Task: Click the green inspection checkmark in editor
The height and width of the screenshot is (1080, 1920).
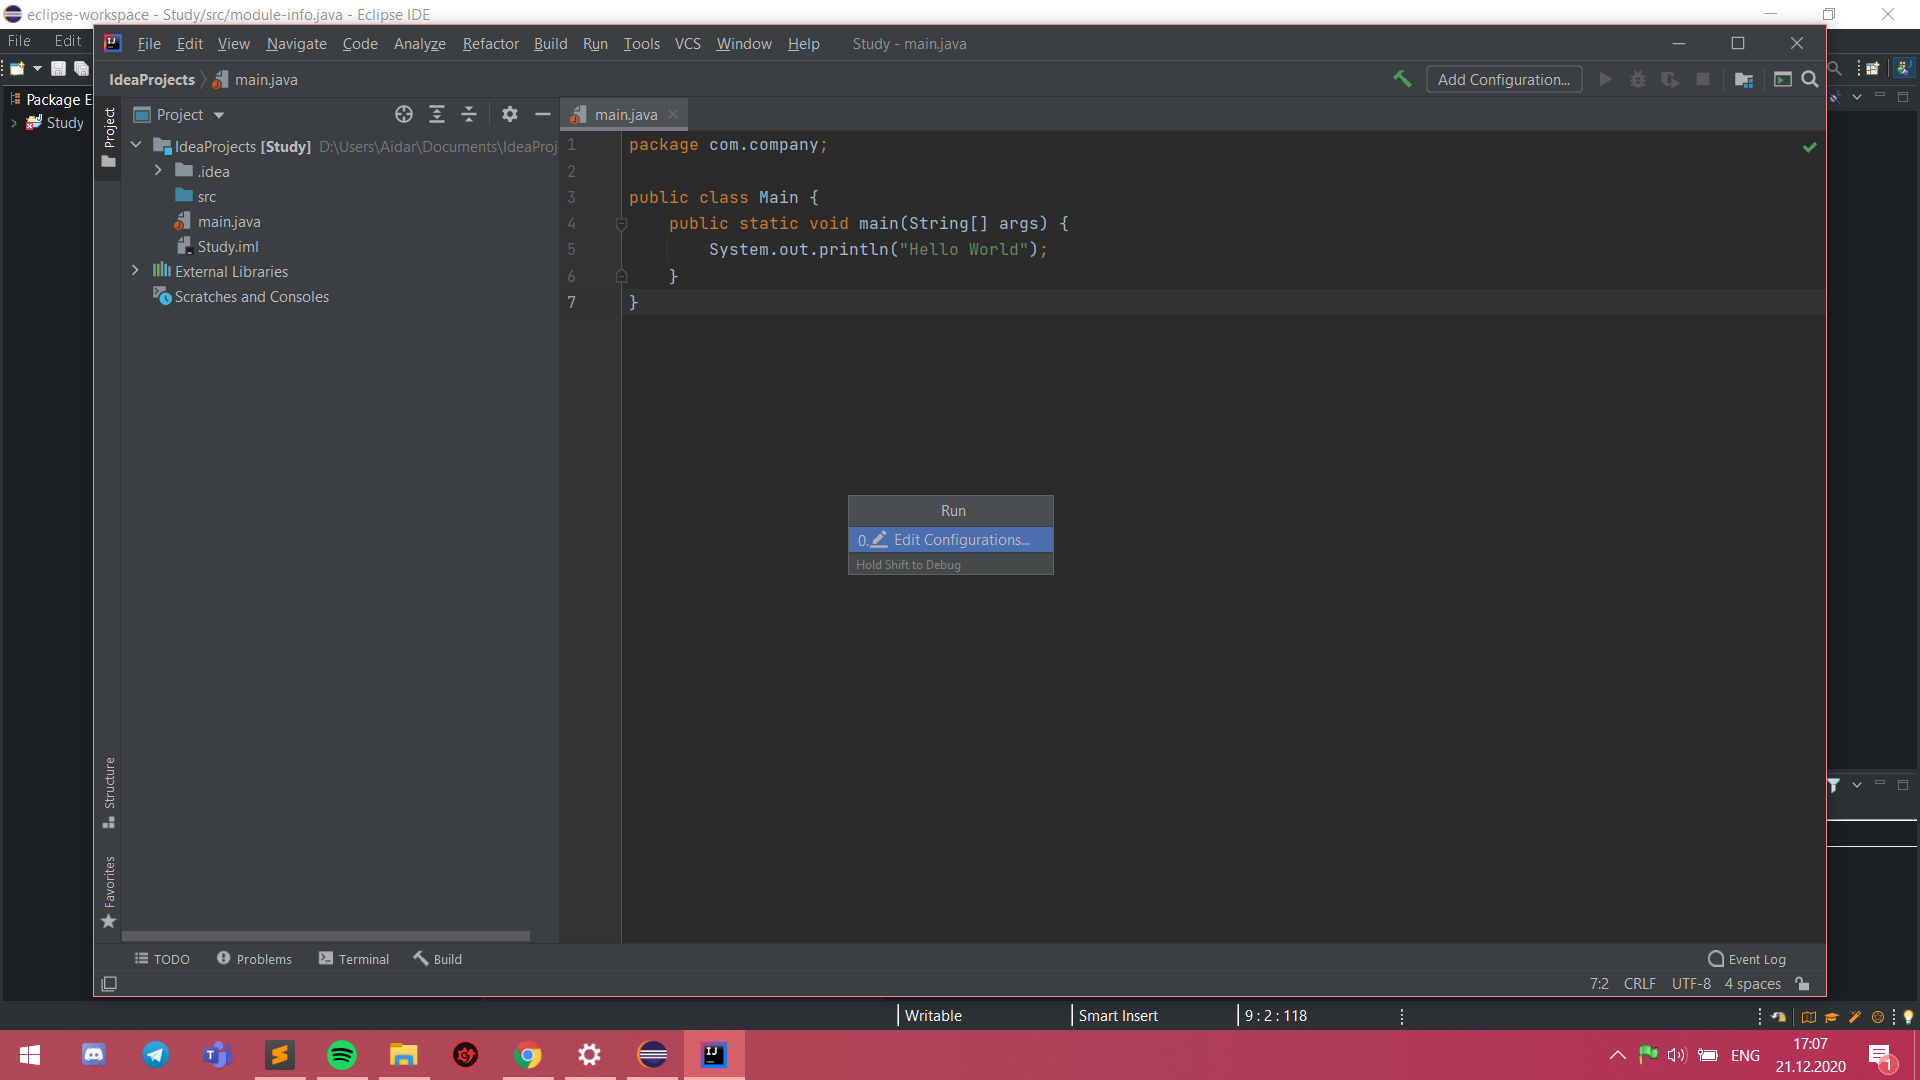Action: click(1809, 147)
